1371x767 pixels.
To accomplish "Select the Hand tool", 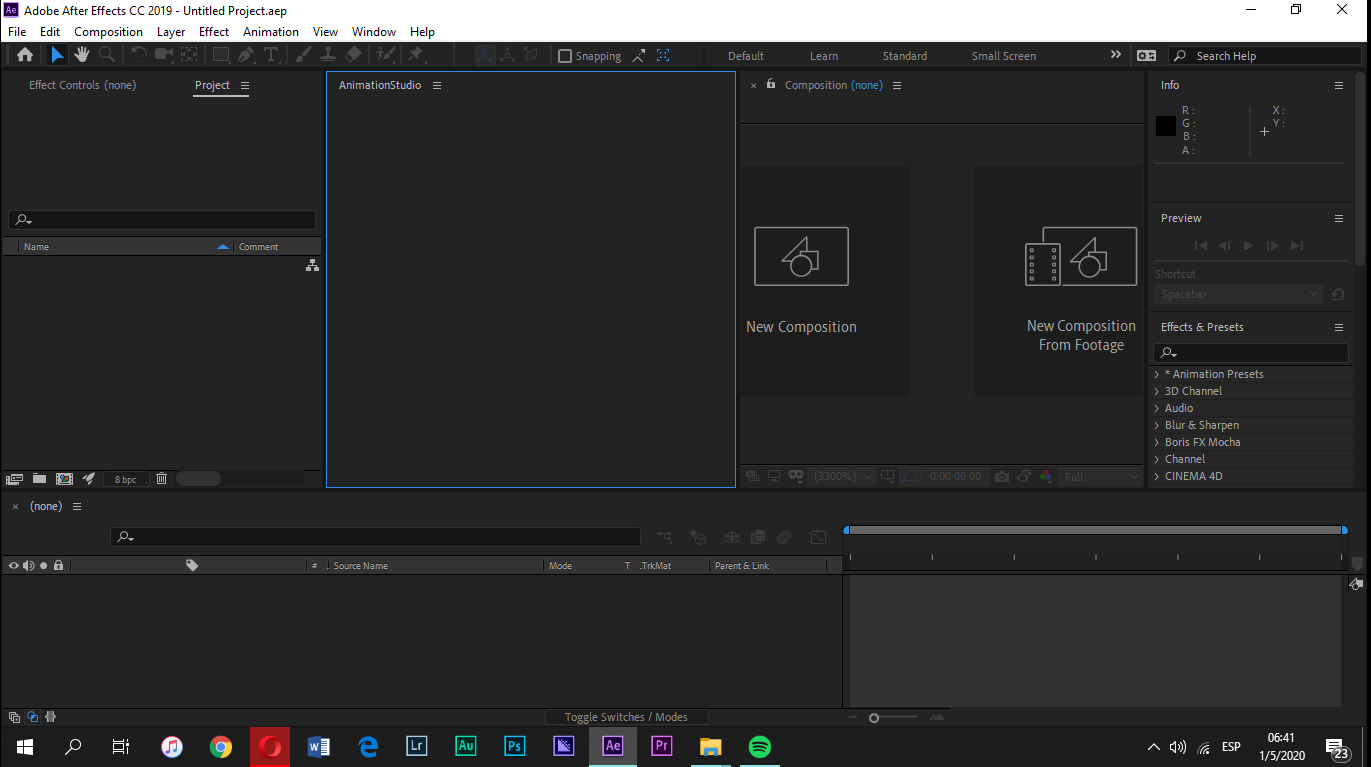I will point(81,55).
